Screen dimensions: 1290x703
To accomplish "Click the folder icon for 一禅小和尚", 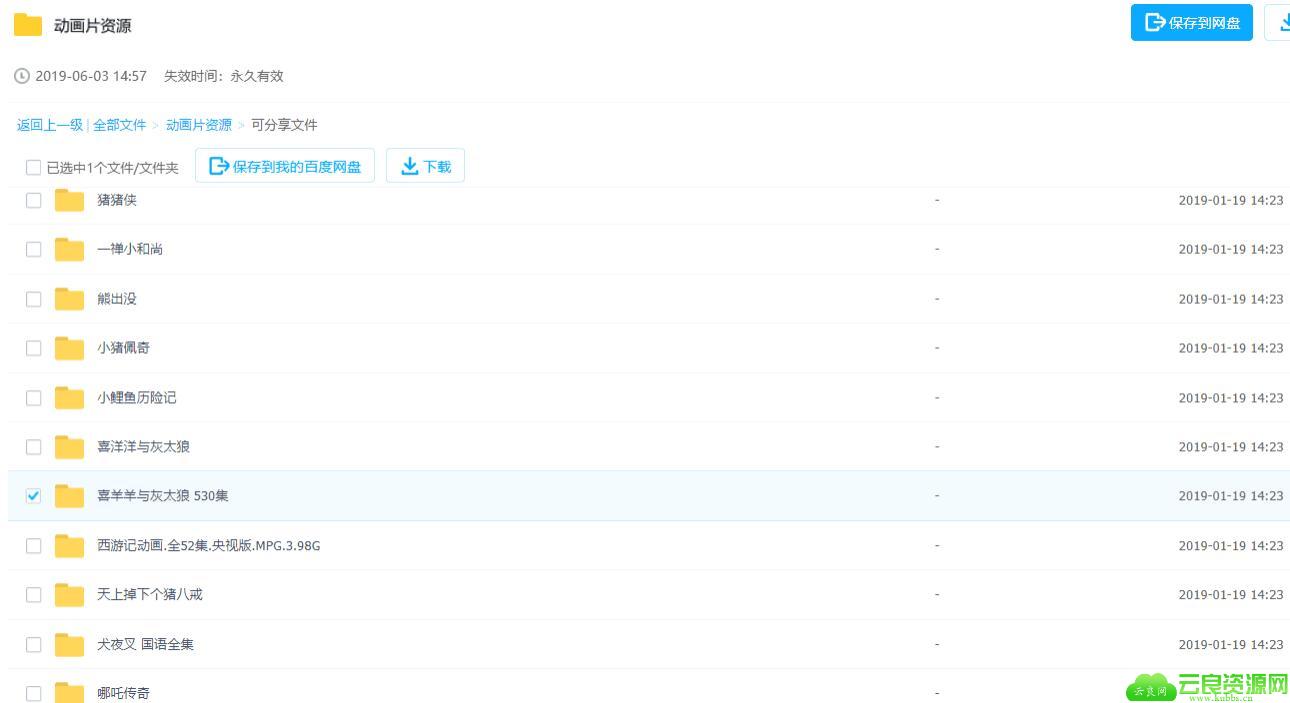I will coord(69,249).
